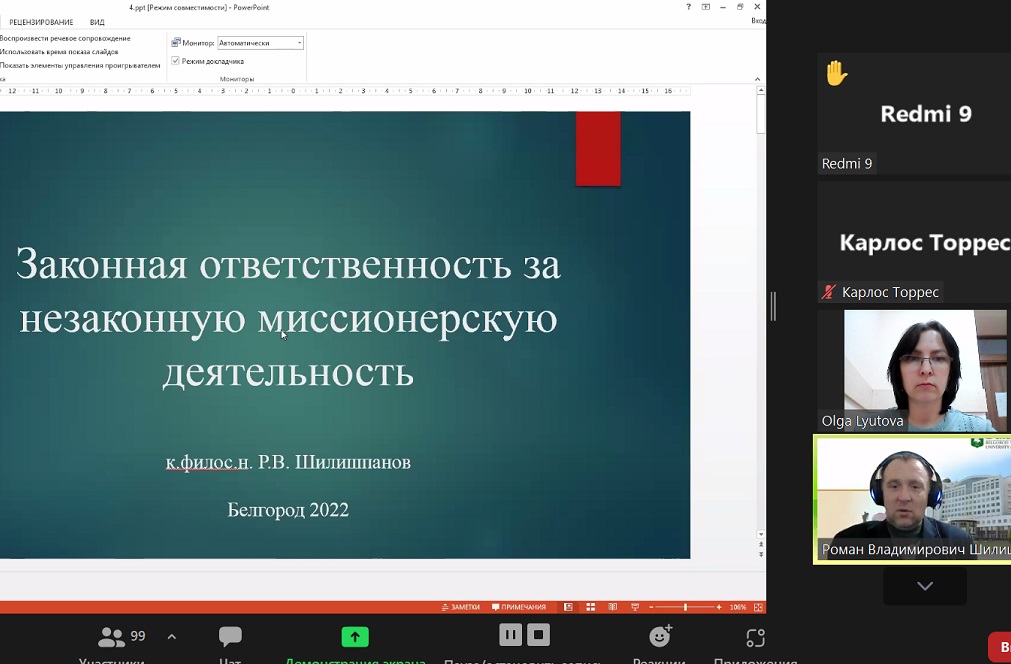
Task: Open the Reactions smiley icon
Action: (x=660, y=636)
